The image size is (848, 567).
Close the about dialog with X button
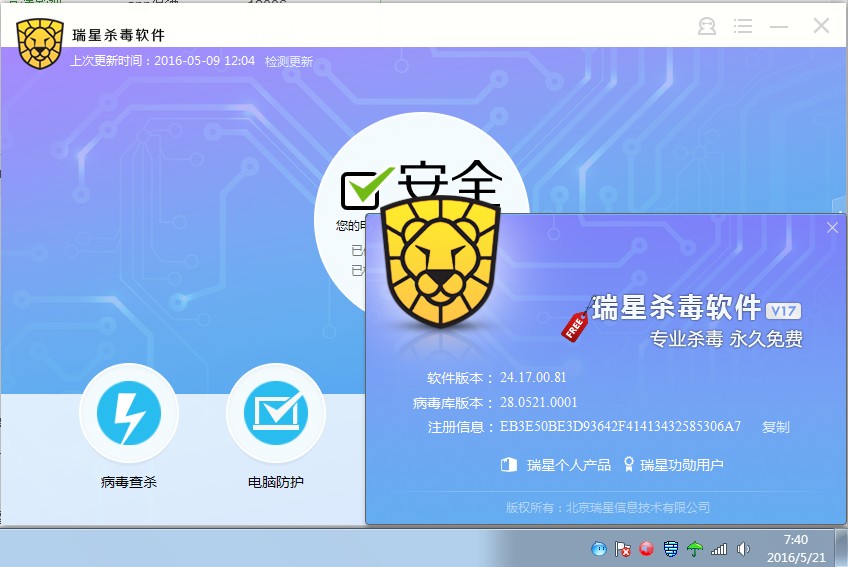pyautogui.click(x=832, y=228)
